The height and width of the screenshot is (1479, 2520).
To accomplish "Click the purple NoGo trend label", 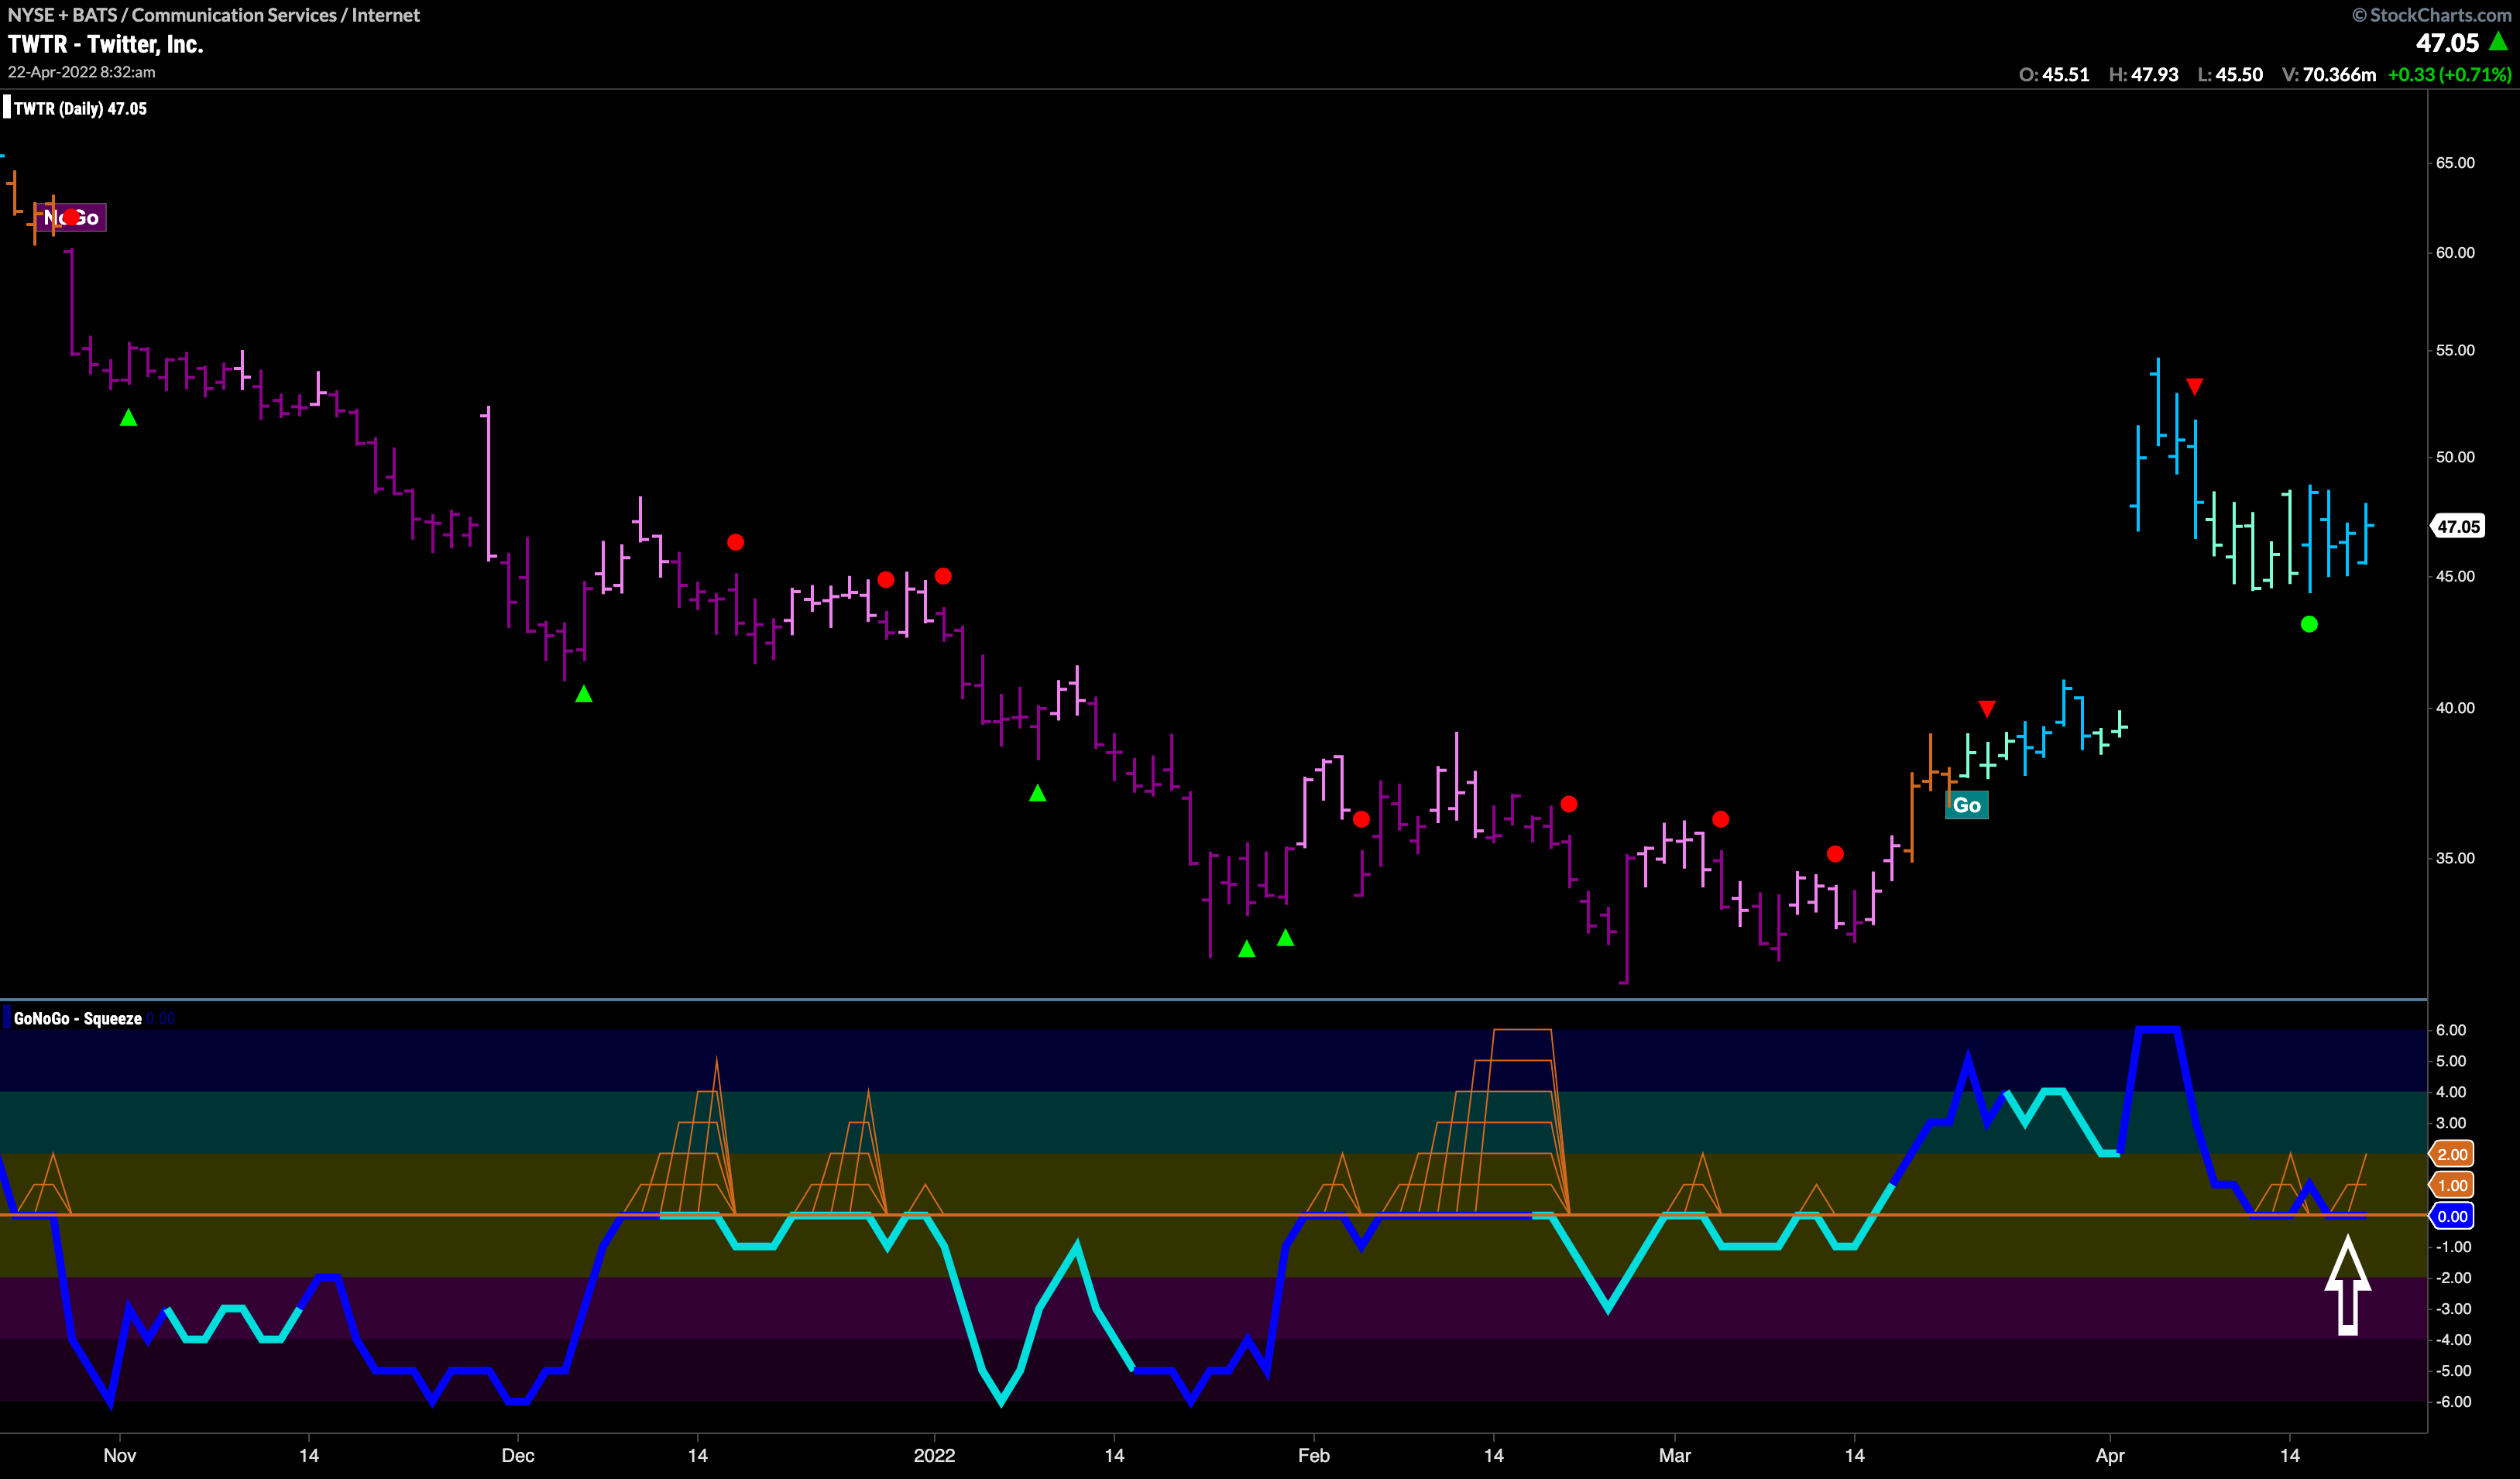I will point(71,217).
